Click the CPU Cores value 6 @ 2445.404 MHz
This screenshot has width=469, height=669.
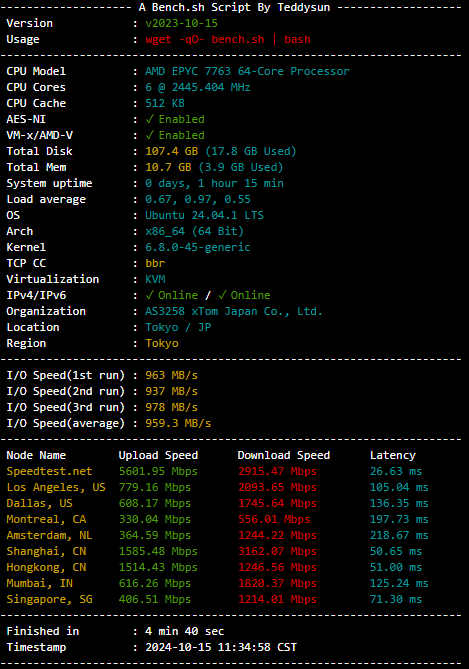click(198, 87)
